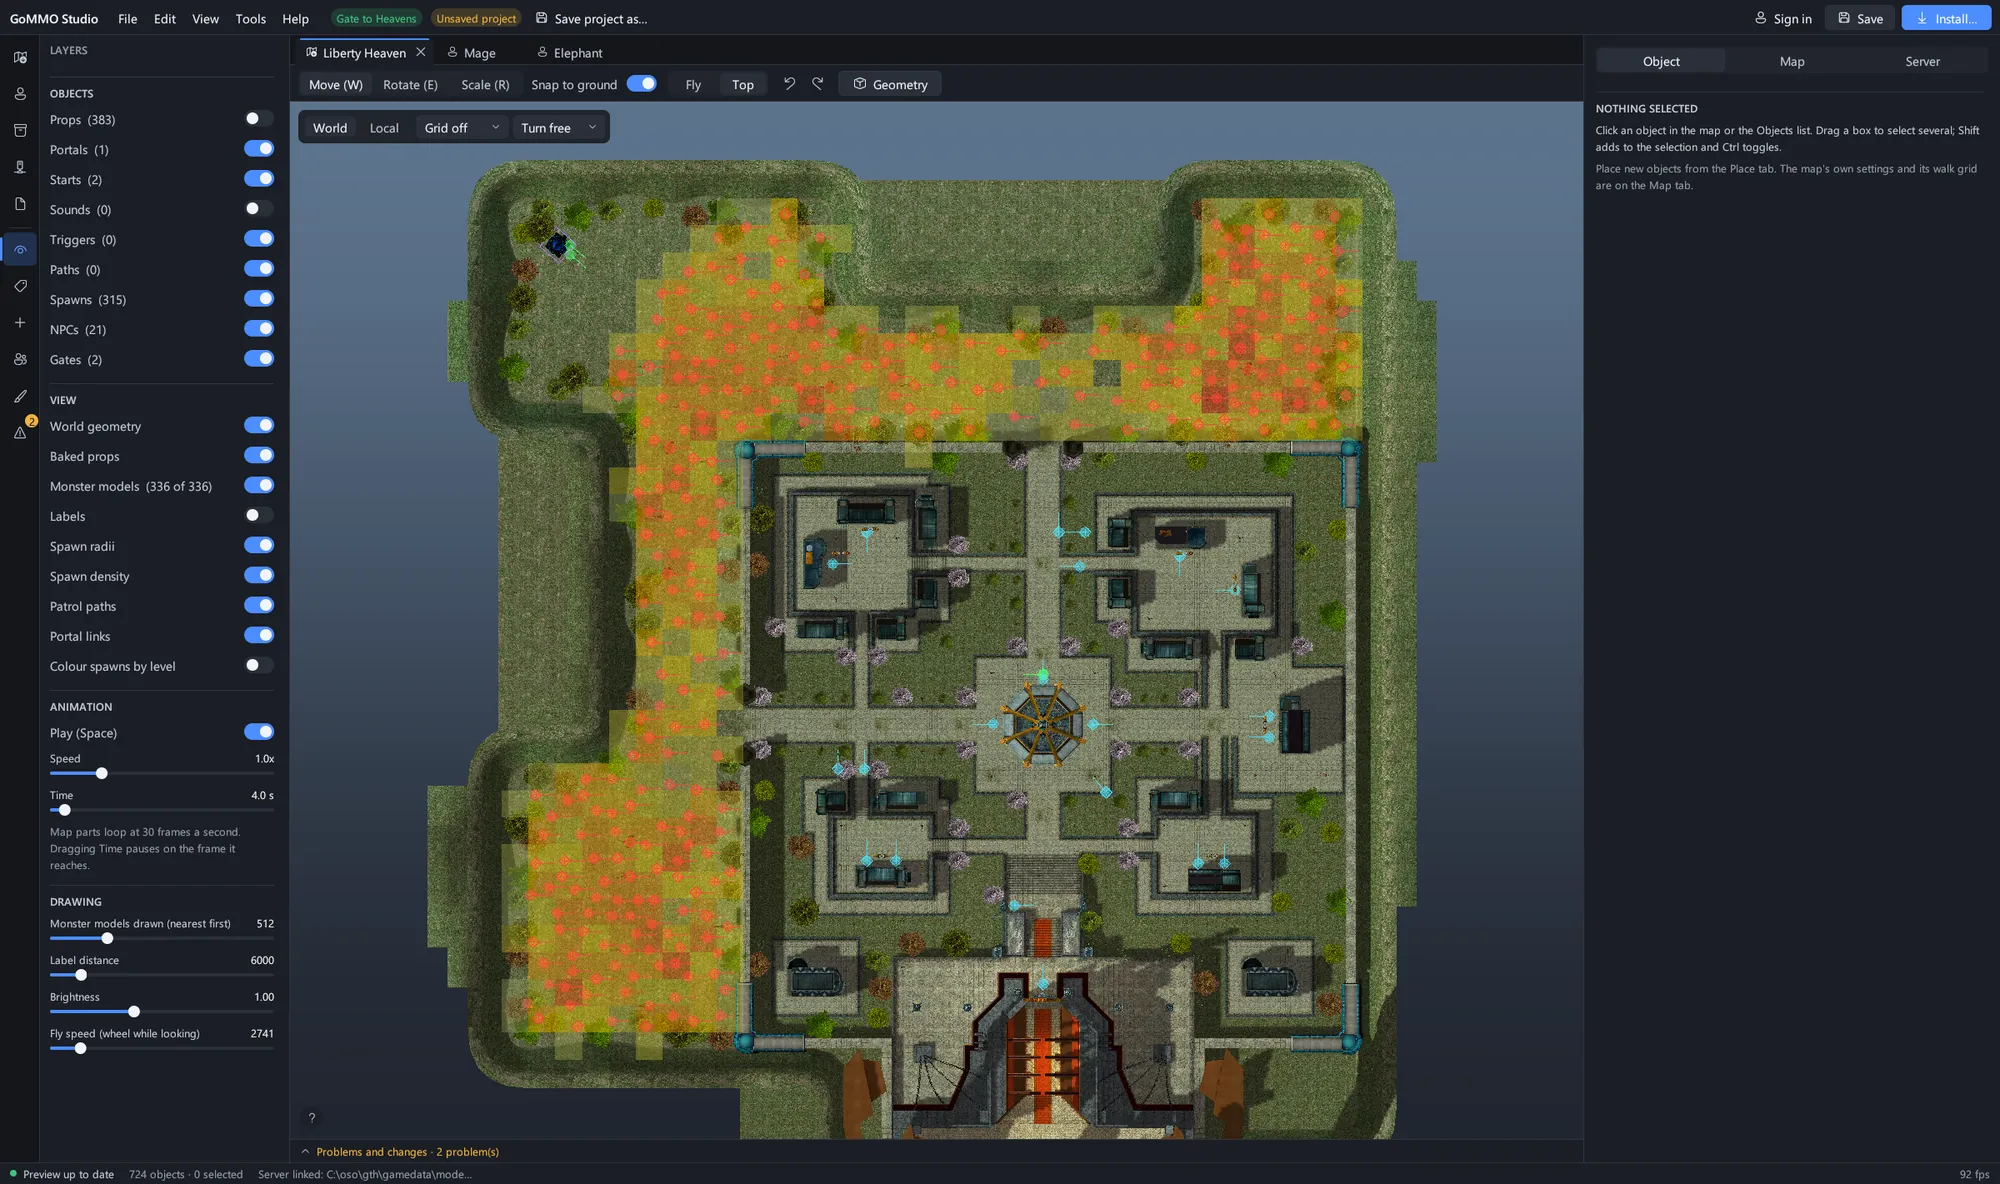Open the Map tab in right panel
Viewport: 2000px width, 1184px height.
[x=1792, y=61]
